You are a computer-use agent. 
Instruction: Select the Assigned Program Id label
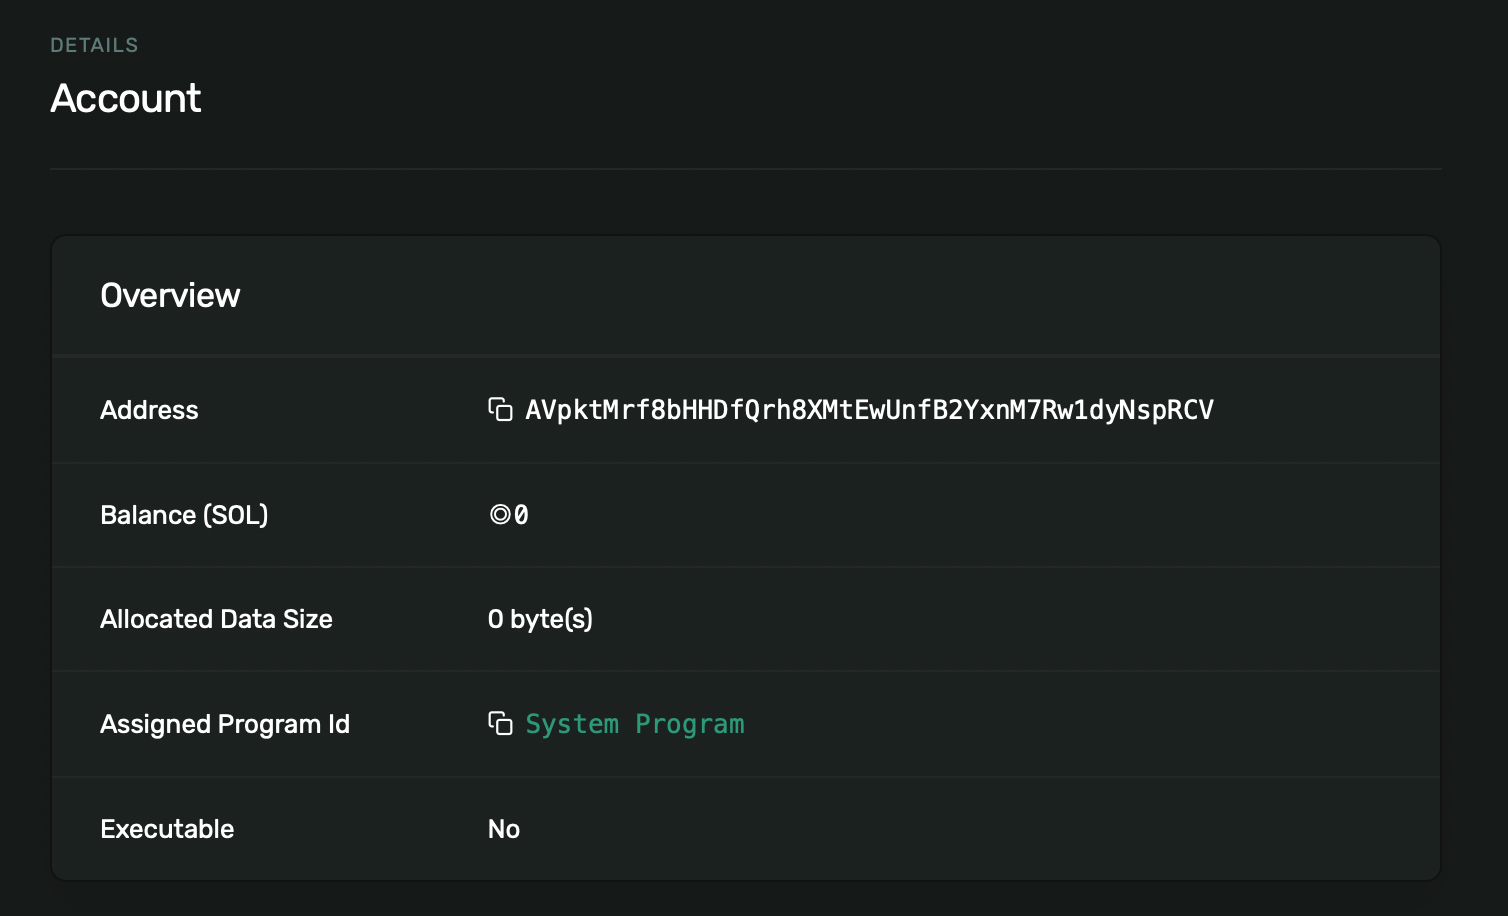[x=224, y=723]
